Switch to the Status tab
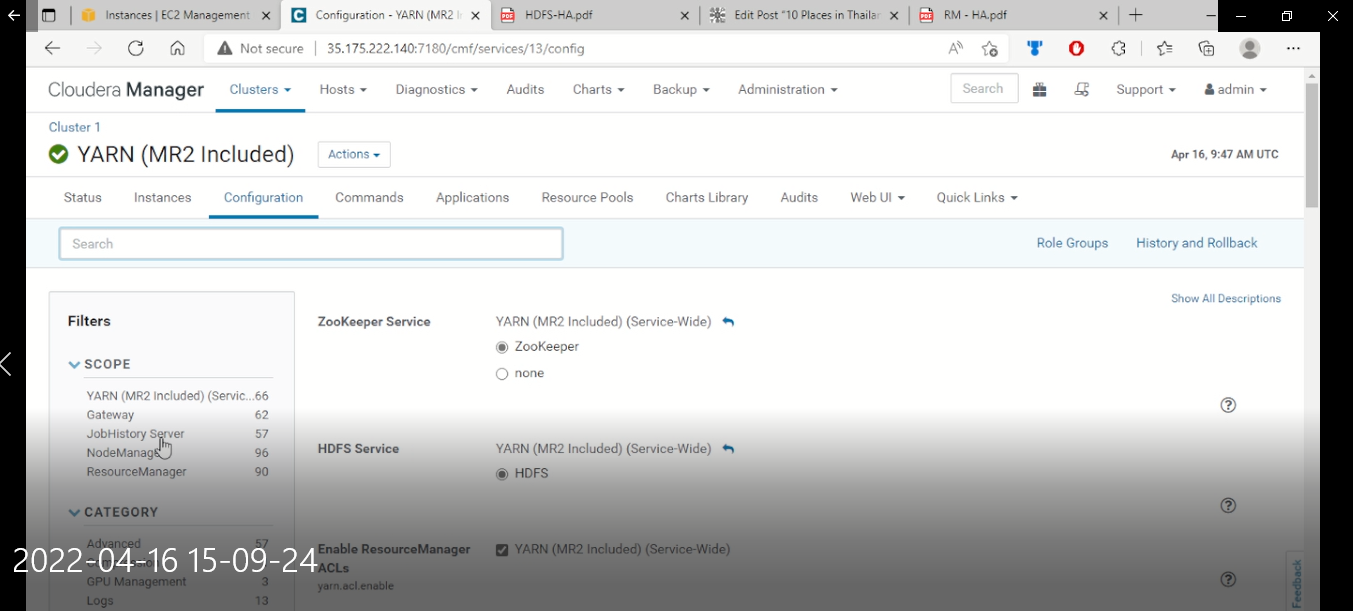1353x611 pixels. (83, 197)
